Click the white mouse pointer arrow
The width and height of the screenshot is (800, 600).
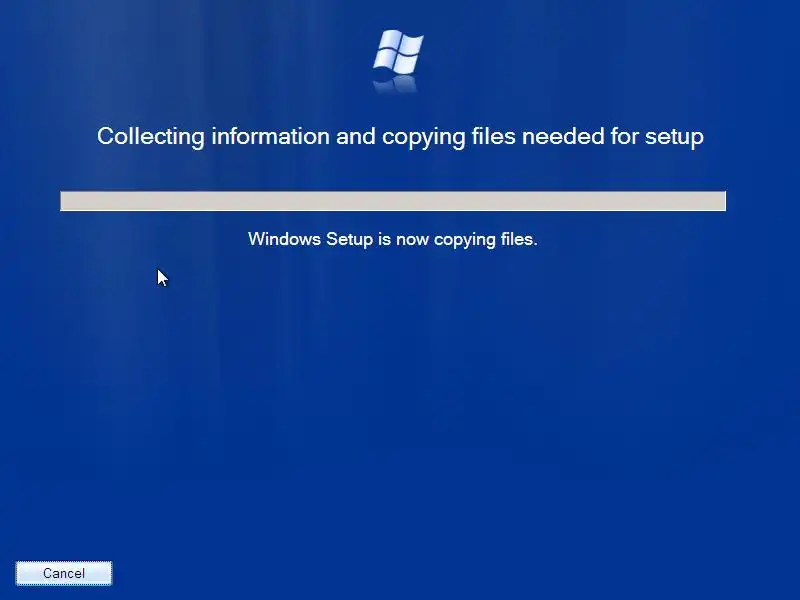coord(162,278)
